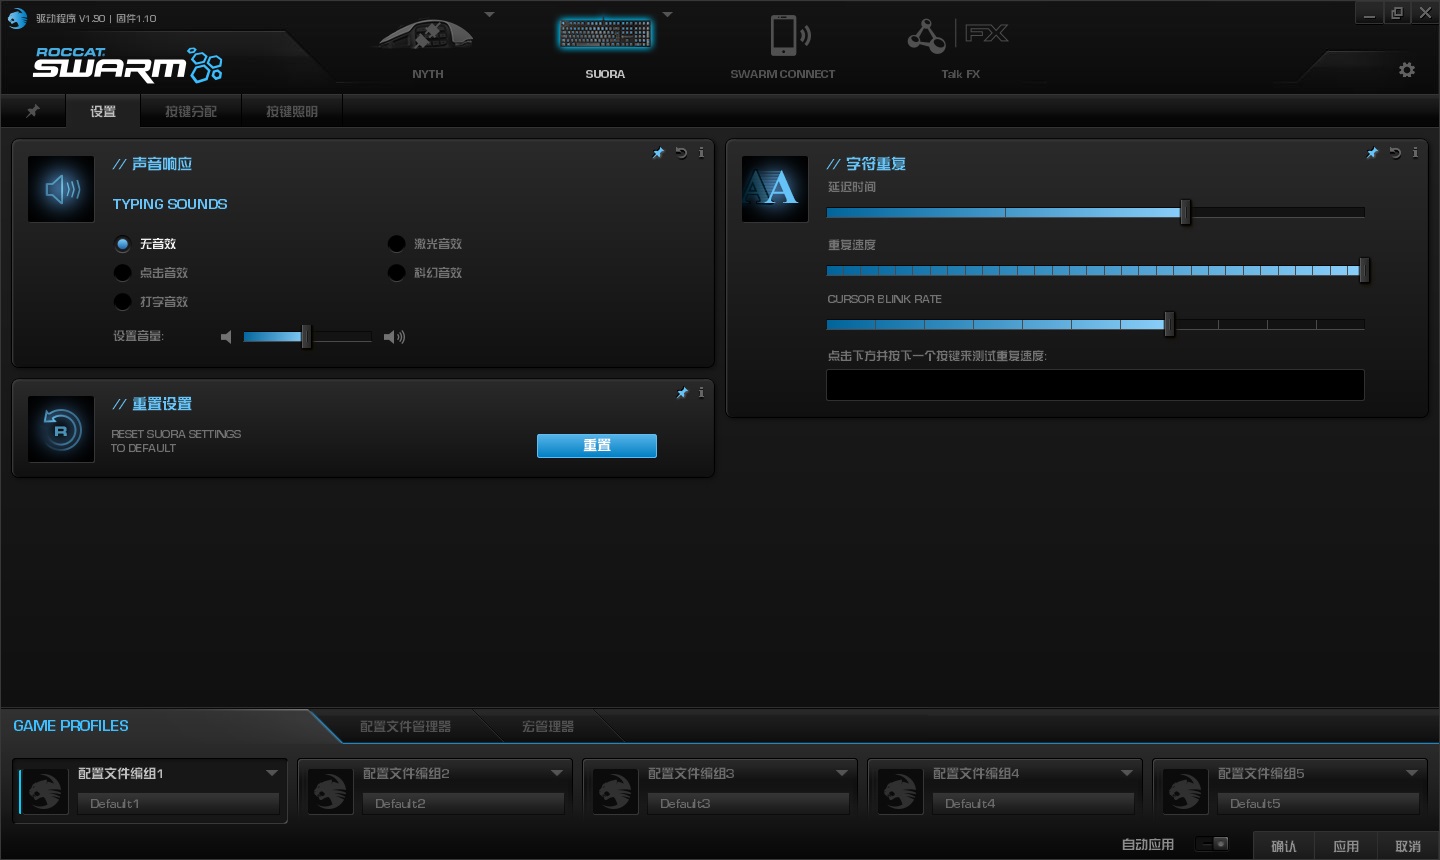1440x860 pixels.
Task: Show info for the 重置设置 panel
Action: 701,393
